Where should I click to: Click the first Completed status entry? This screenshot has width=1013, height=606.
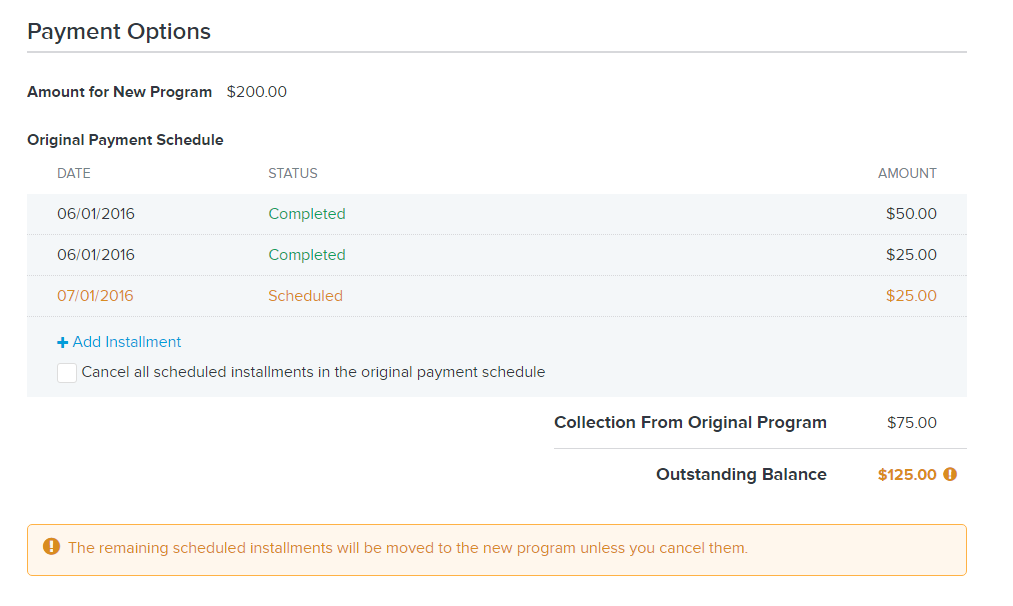[307, 214]
